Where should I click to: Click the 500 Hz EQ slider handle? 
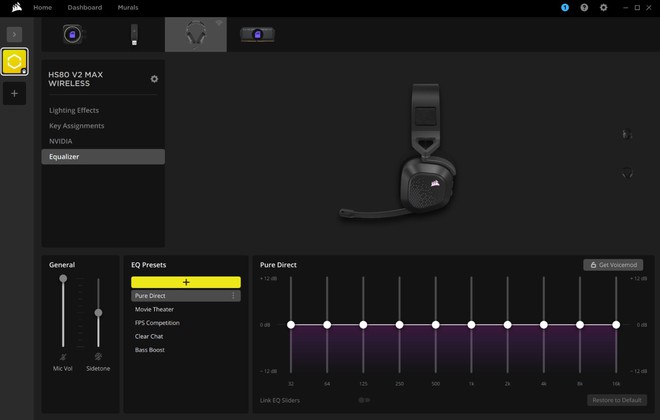436,325
